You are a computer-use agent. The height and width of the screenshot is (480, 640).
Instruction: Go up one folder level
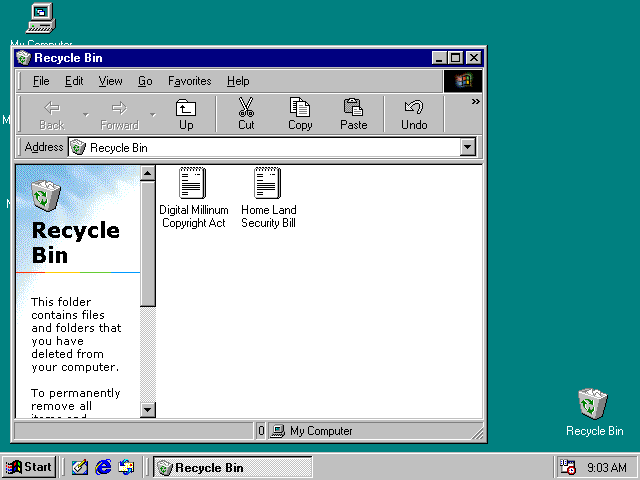(186, 115)
